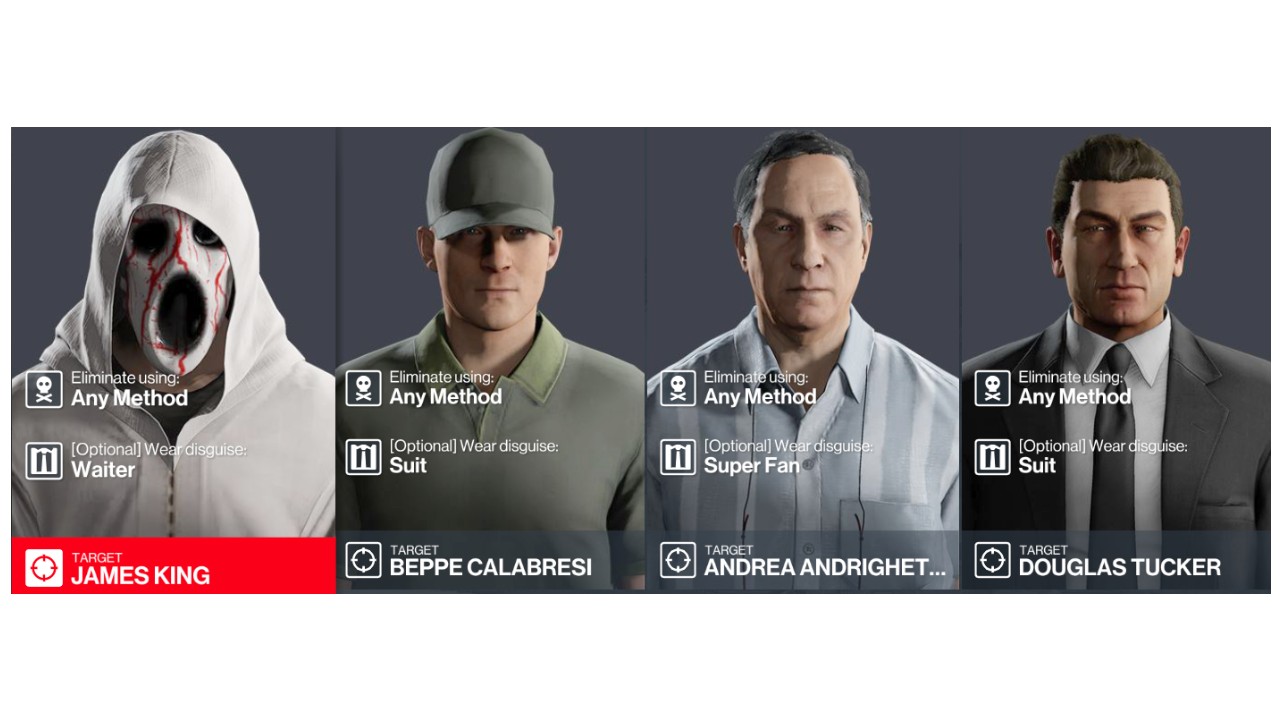Click the skull icon on Douglas Tucker card
Image resolution: width=1280 pixels, height=720 pixels.
[992, 388]
